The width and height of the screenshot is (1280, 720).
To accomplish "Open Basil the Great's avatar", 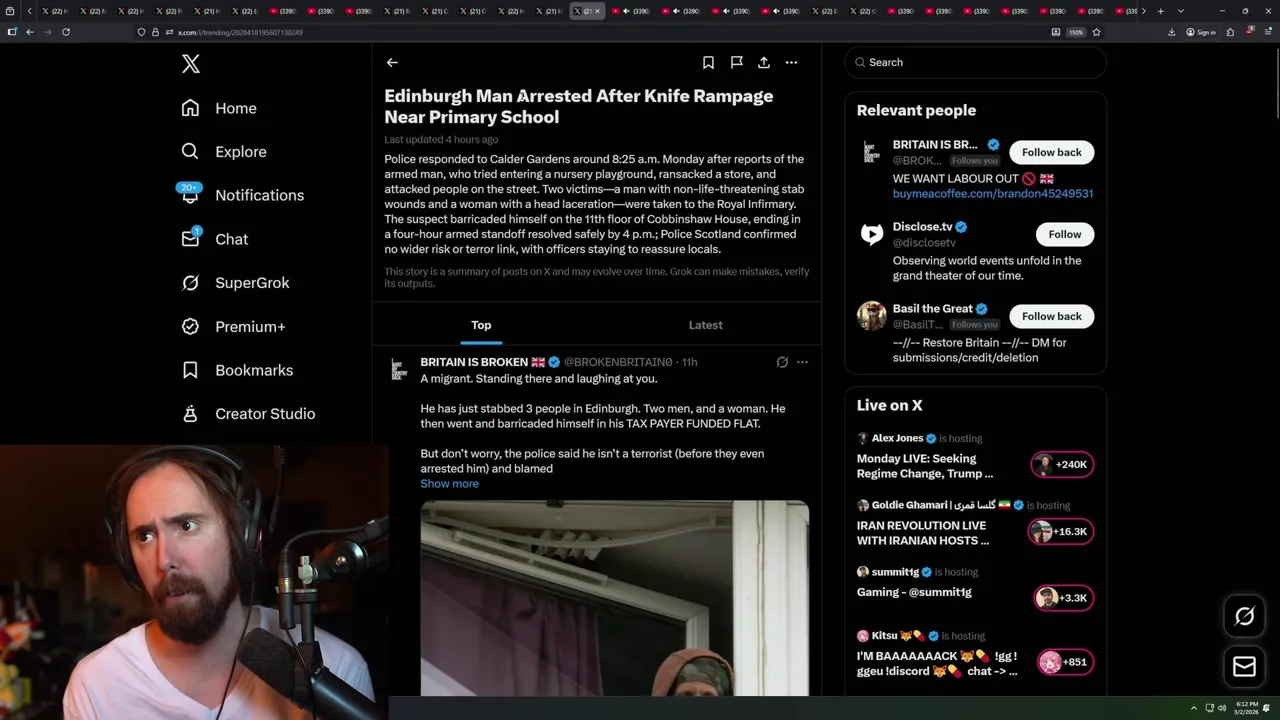I will point(872,316).
